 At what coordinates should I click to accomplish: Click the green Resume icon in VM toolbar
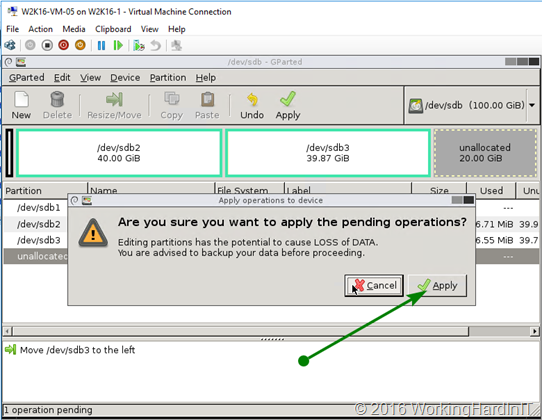click(118, 45)
